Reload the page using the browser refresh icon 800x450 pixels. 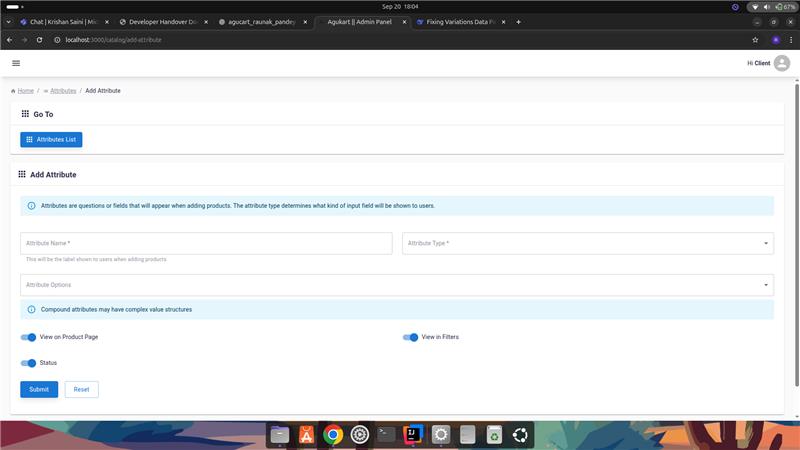(x=40, y=40)
